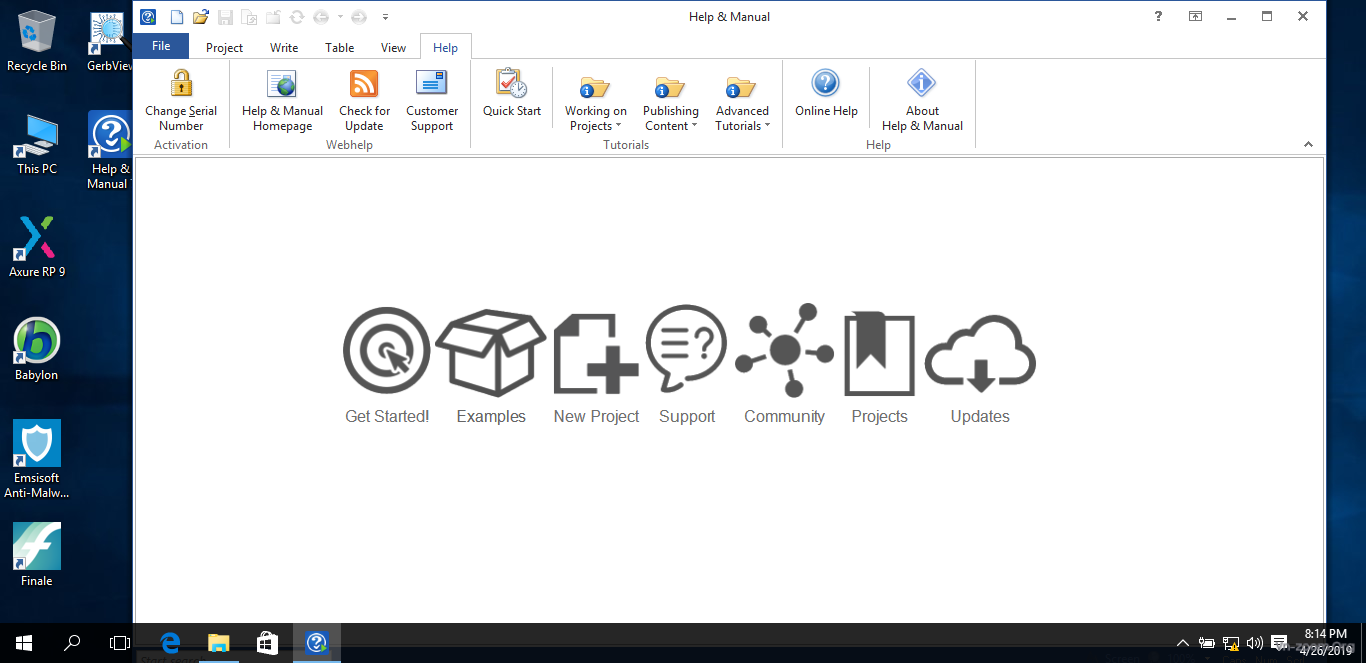Click the battery power tray icon
The width and height of the screenshot is (1366, 663).
[x=1207, y=643]
